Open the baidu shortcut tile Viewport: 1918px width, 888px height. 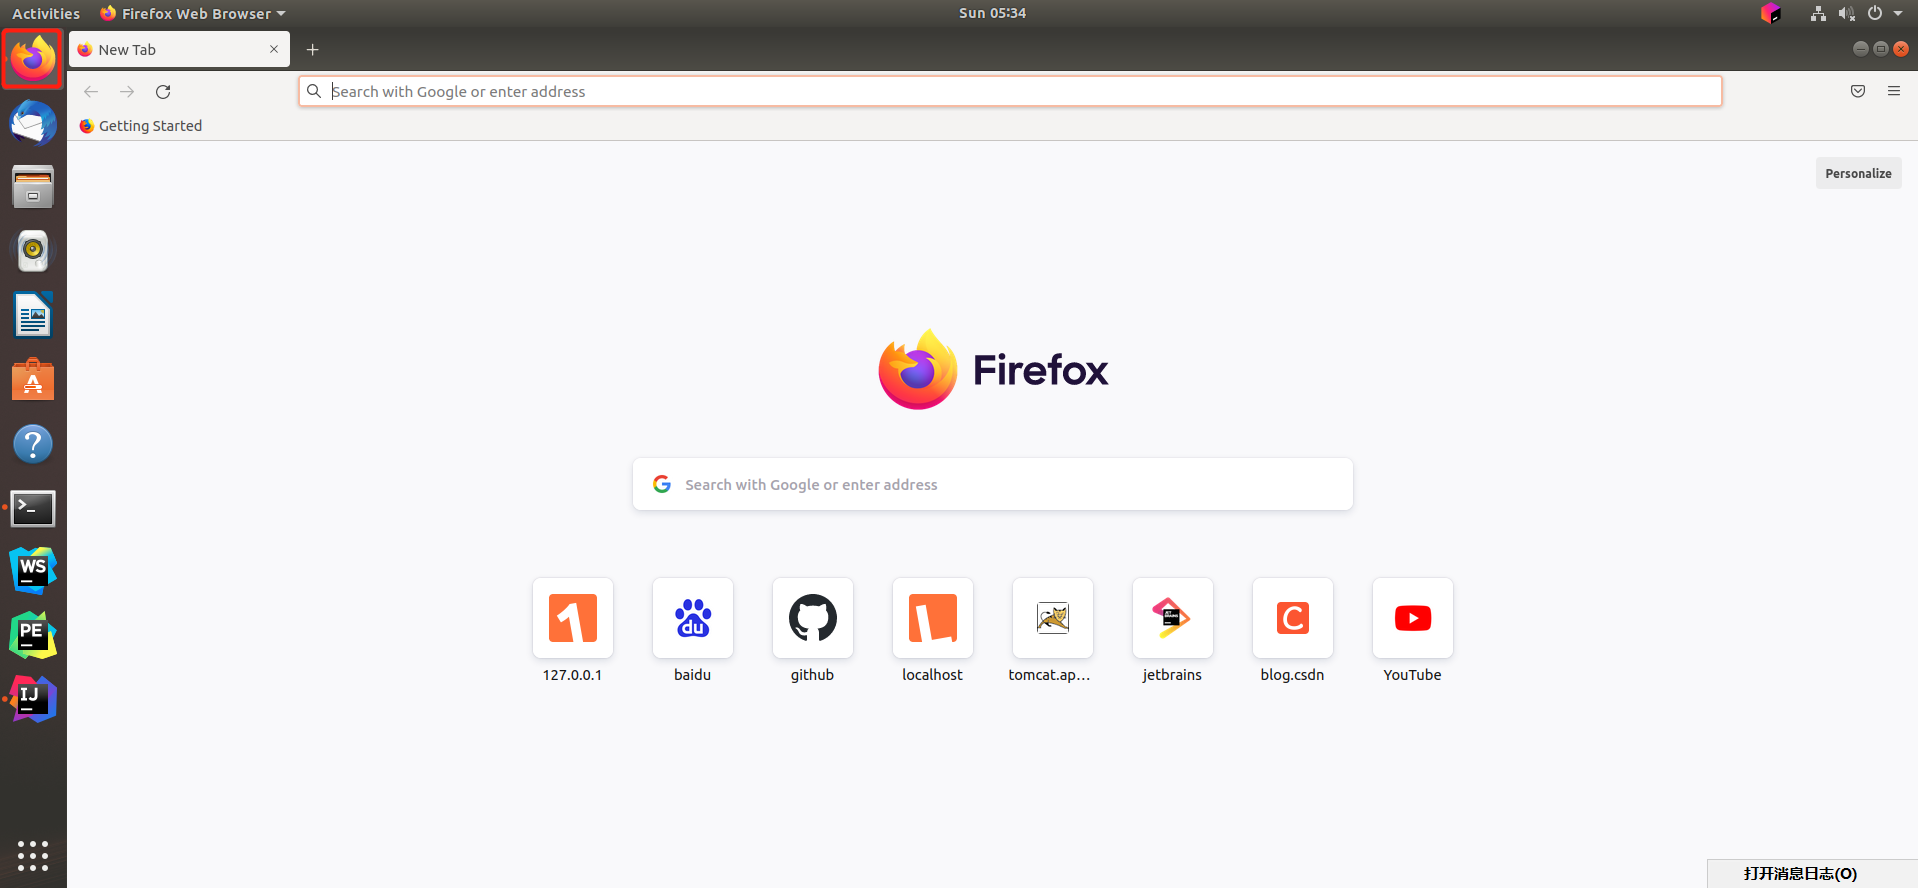(692, 619)
